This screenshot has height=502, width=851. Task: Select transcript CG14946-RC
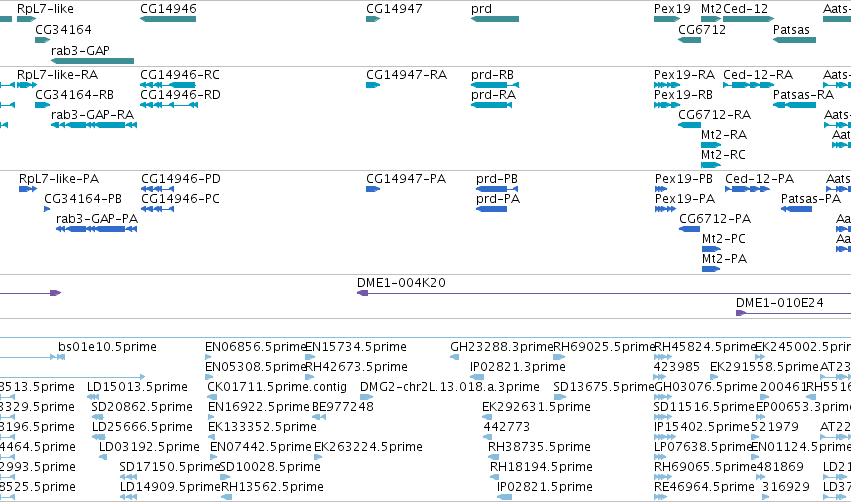(x=168, y=85)
